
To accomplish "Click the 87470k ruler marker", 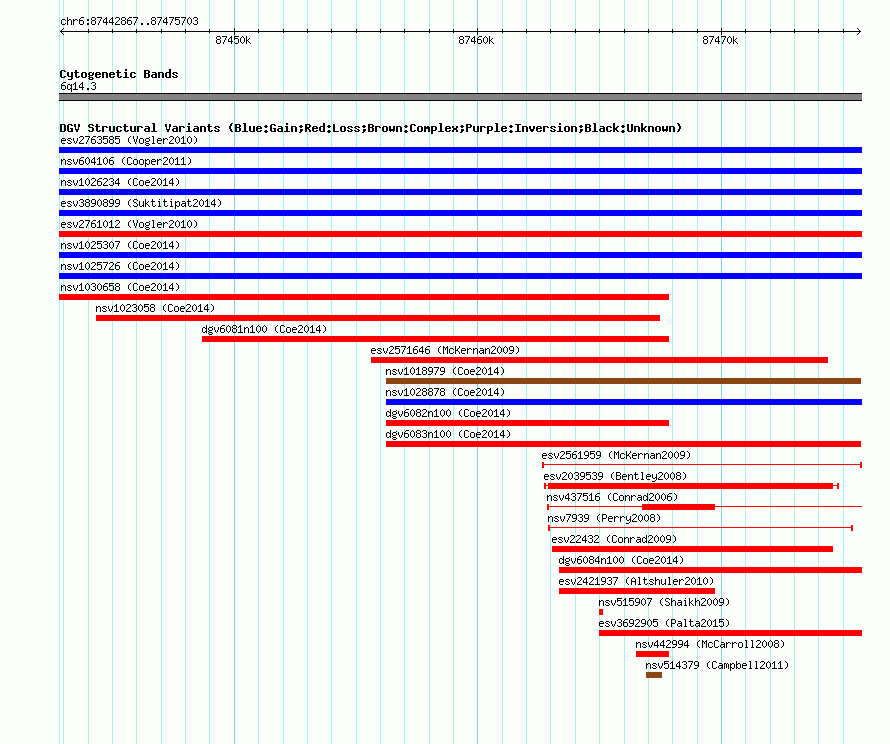I will (x=720, y=40).
